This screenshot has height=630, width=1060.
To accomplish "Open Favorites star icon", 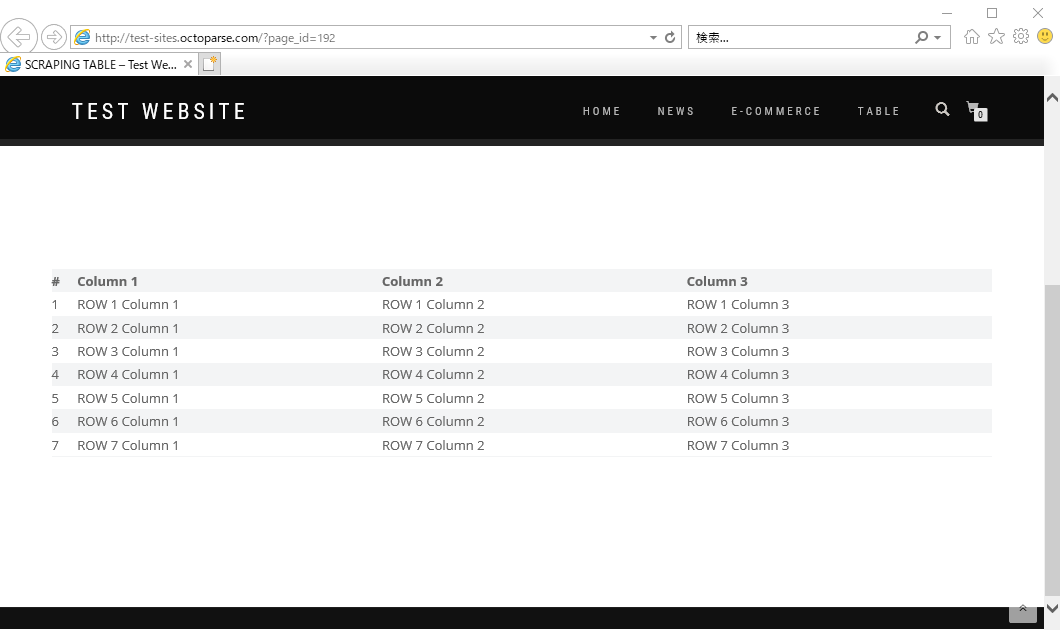I will click(x=996, y=37).
